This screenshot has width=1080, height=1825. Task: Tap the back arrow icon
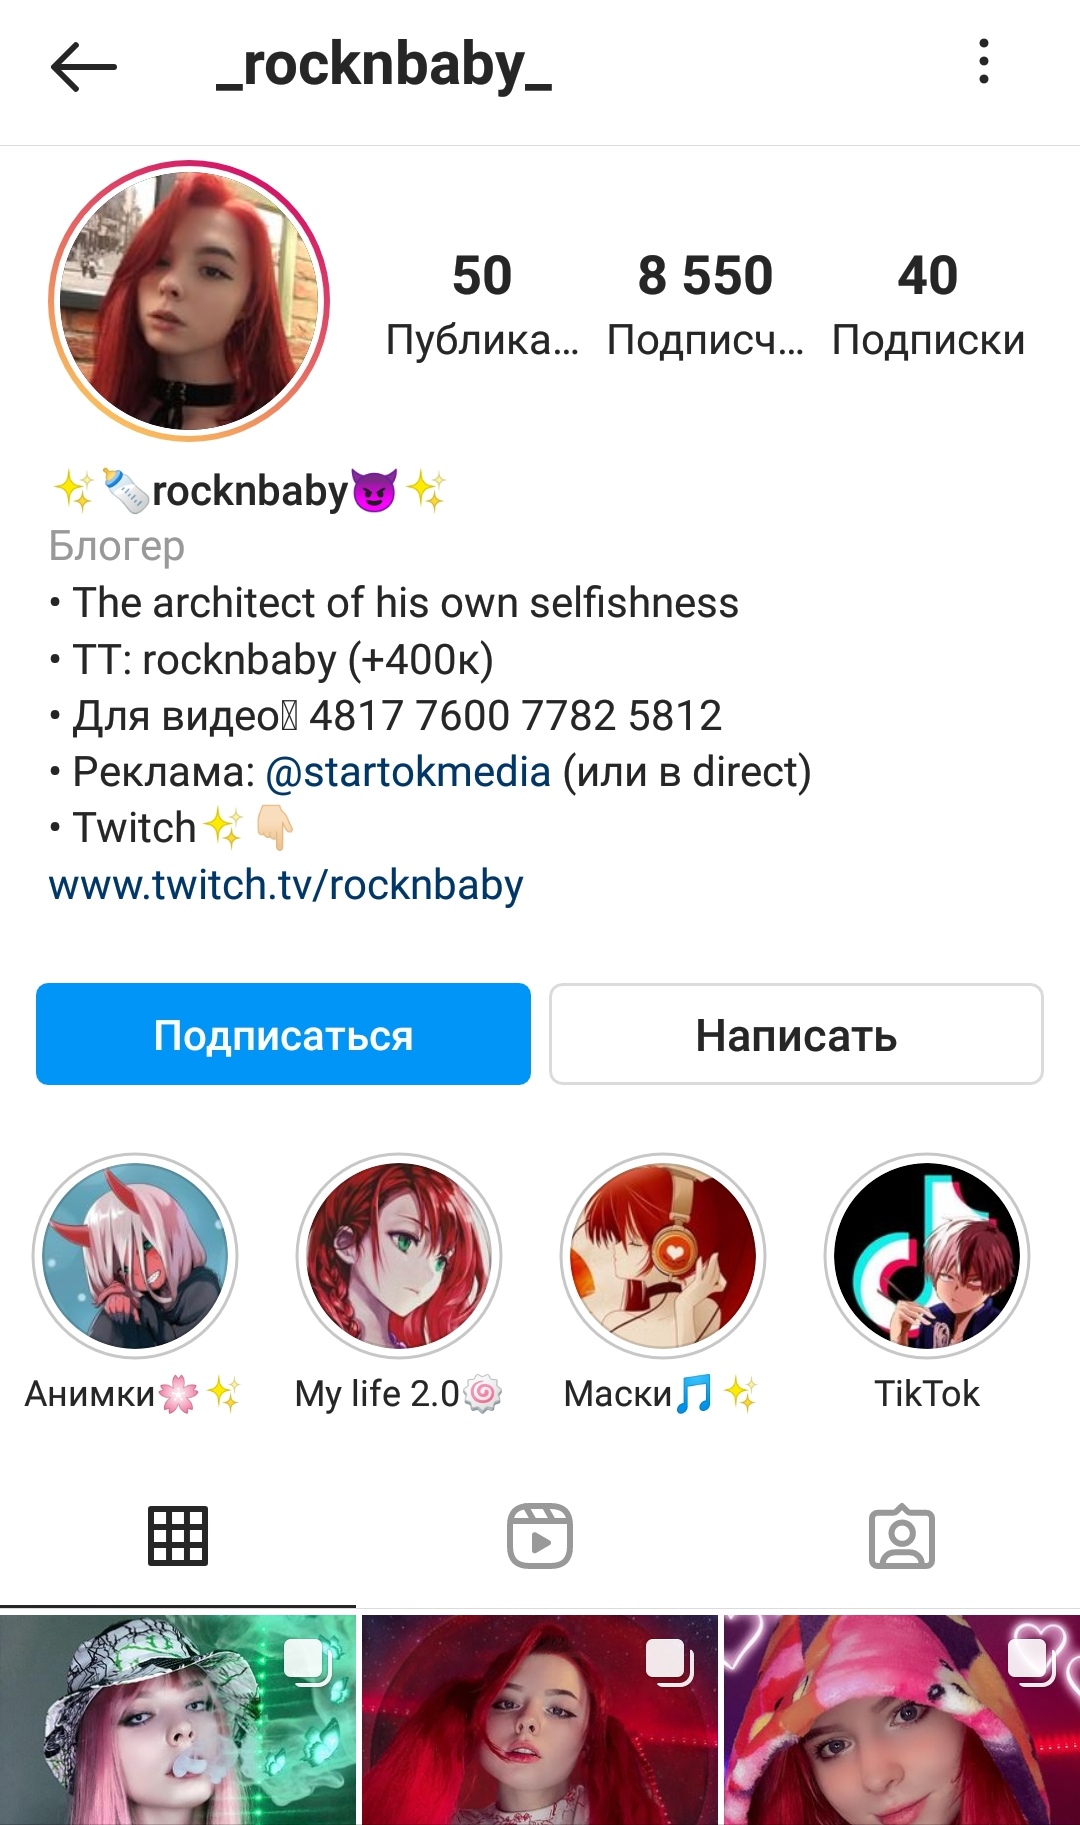click(84, 67)
